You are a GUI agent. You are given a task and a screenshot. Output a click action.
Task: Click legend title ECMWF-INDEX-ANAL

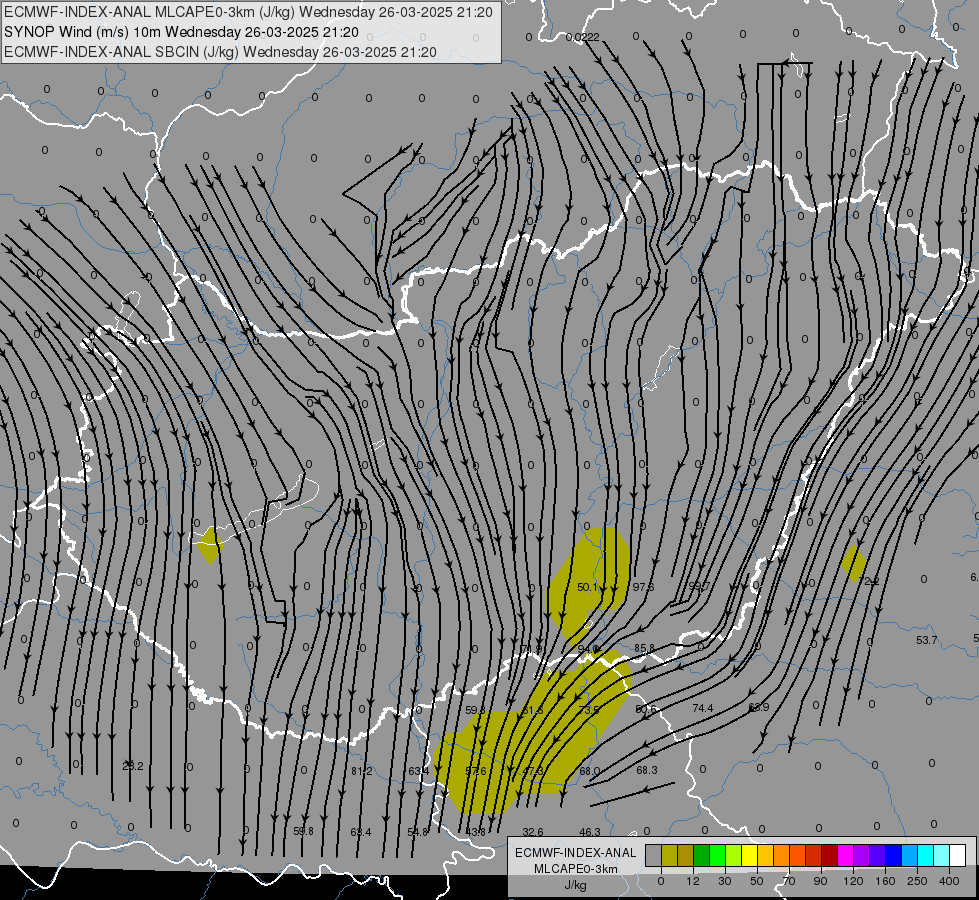coord(576,853)
